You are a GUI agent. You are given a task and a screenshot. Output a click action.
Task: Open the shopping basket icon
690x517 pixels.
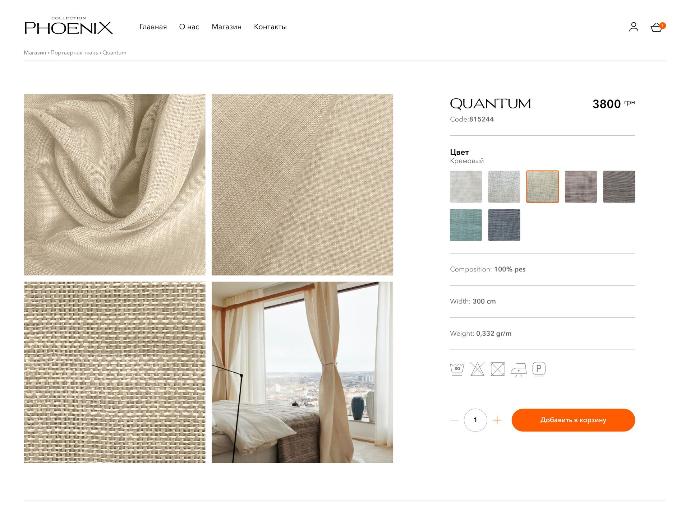pos(657,27)
